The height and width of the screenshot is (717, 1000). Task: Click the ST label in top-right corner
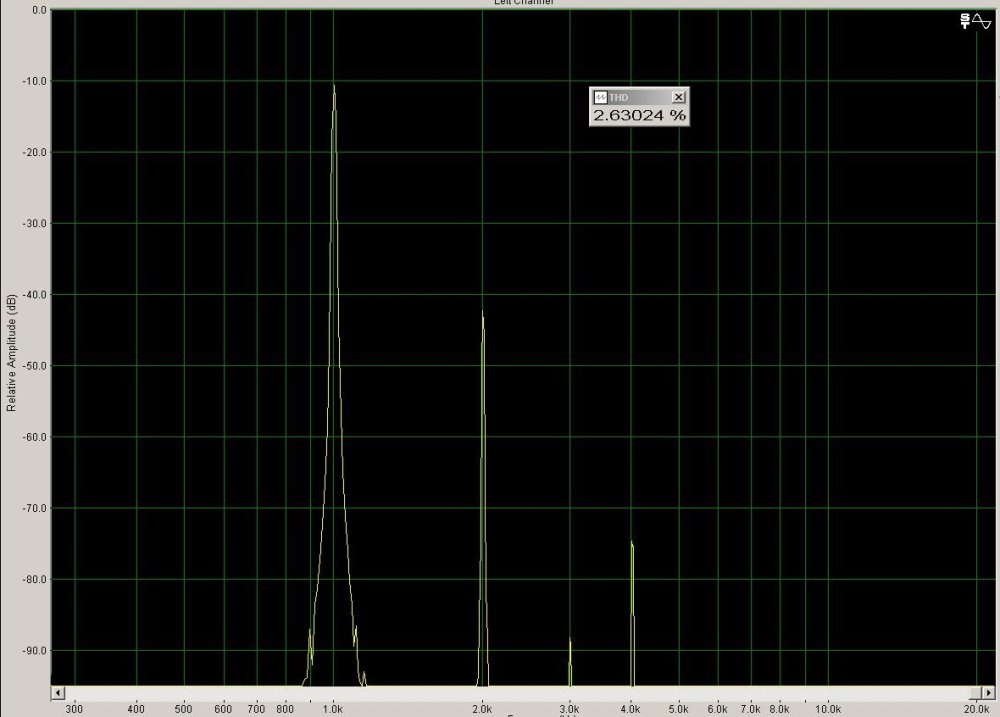pyautogui.click(x=964, y=20)
